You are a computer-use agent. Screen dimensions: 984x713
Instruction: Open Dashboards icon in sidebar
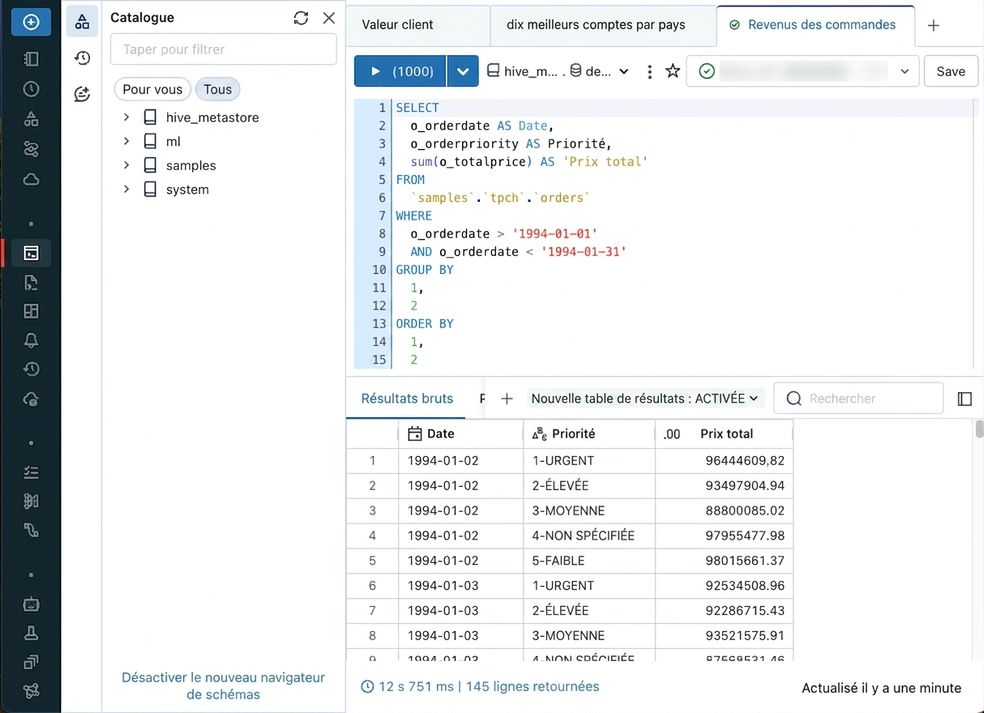(x=31, y=311)
